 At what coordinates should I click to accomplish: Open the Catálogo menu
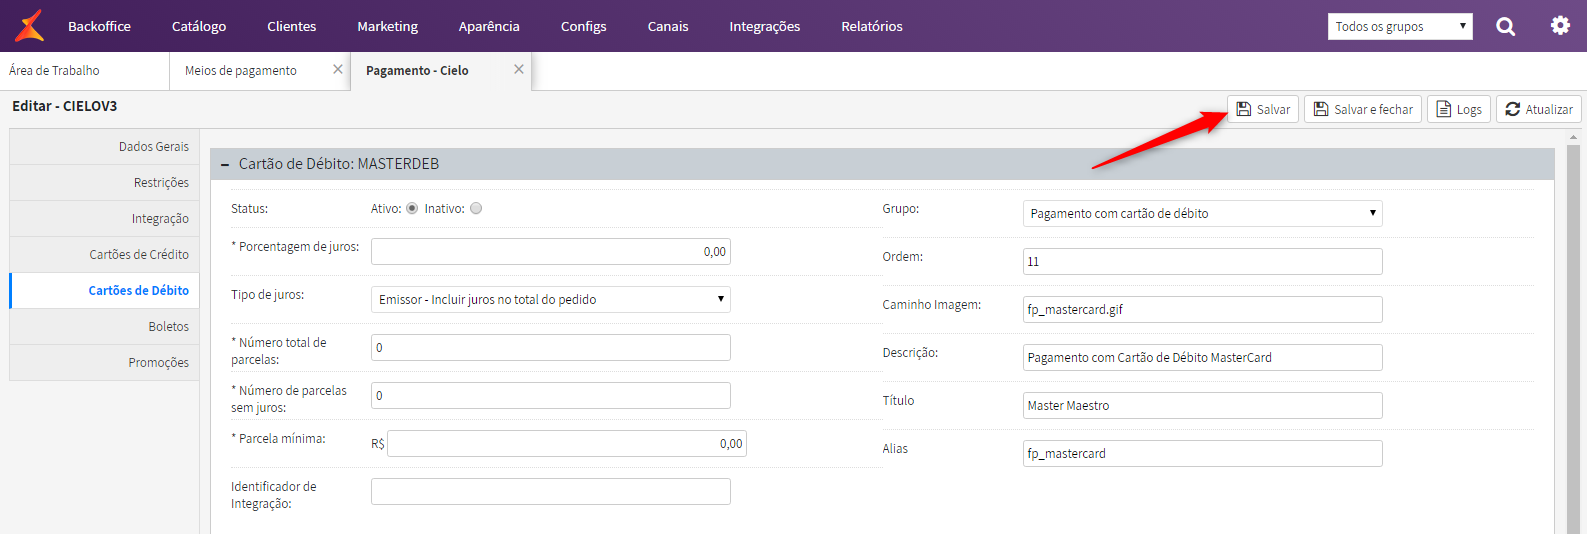(199, 26)
